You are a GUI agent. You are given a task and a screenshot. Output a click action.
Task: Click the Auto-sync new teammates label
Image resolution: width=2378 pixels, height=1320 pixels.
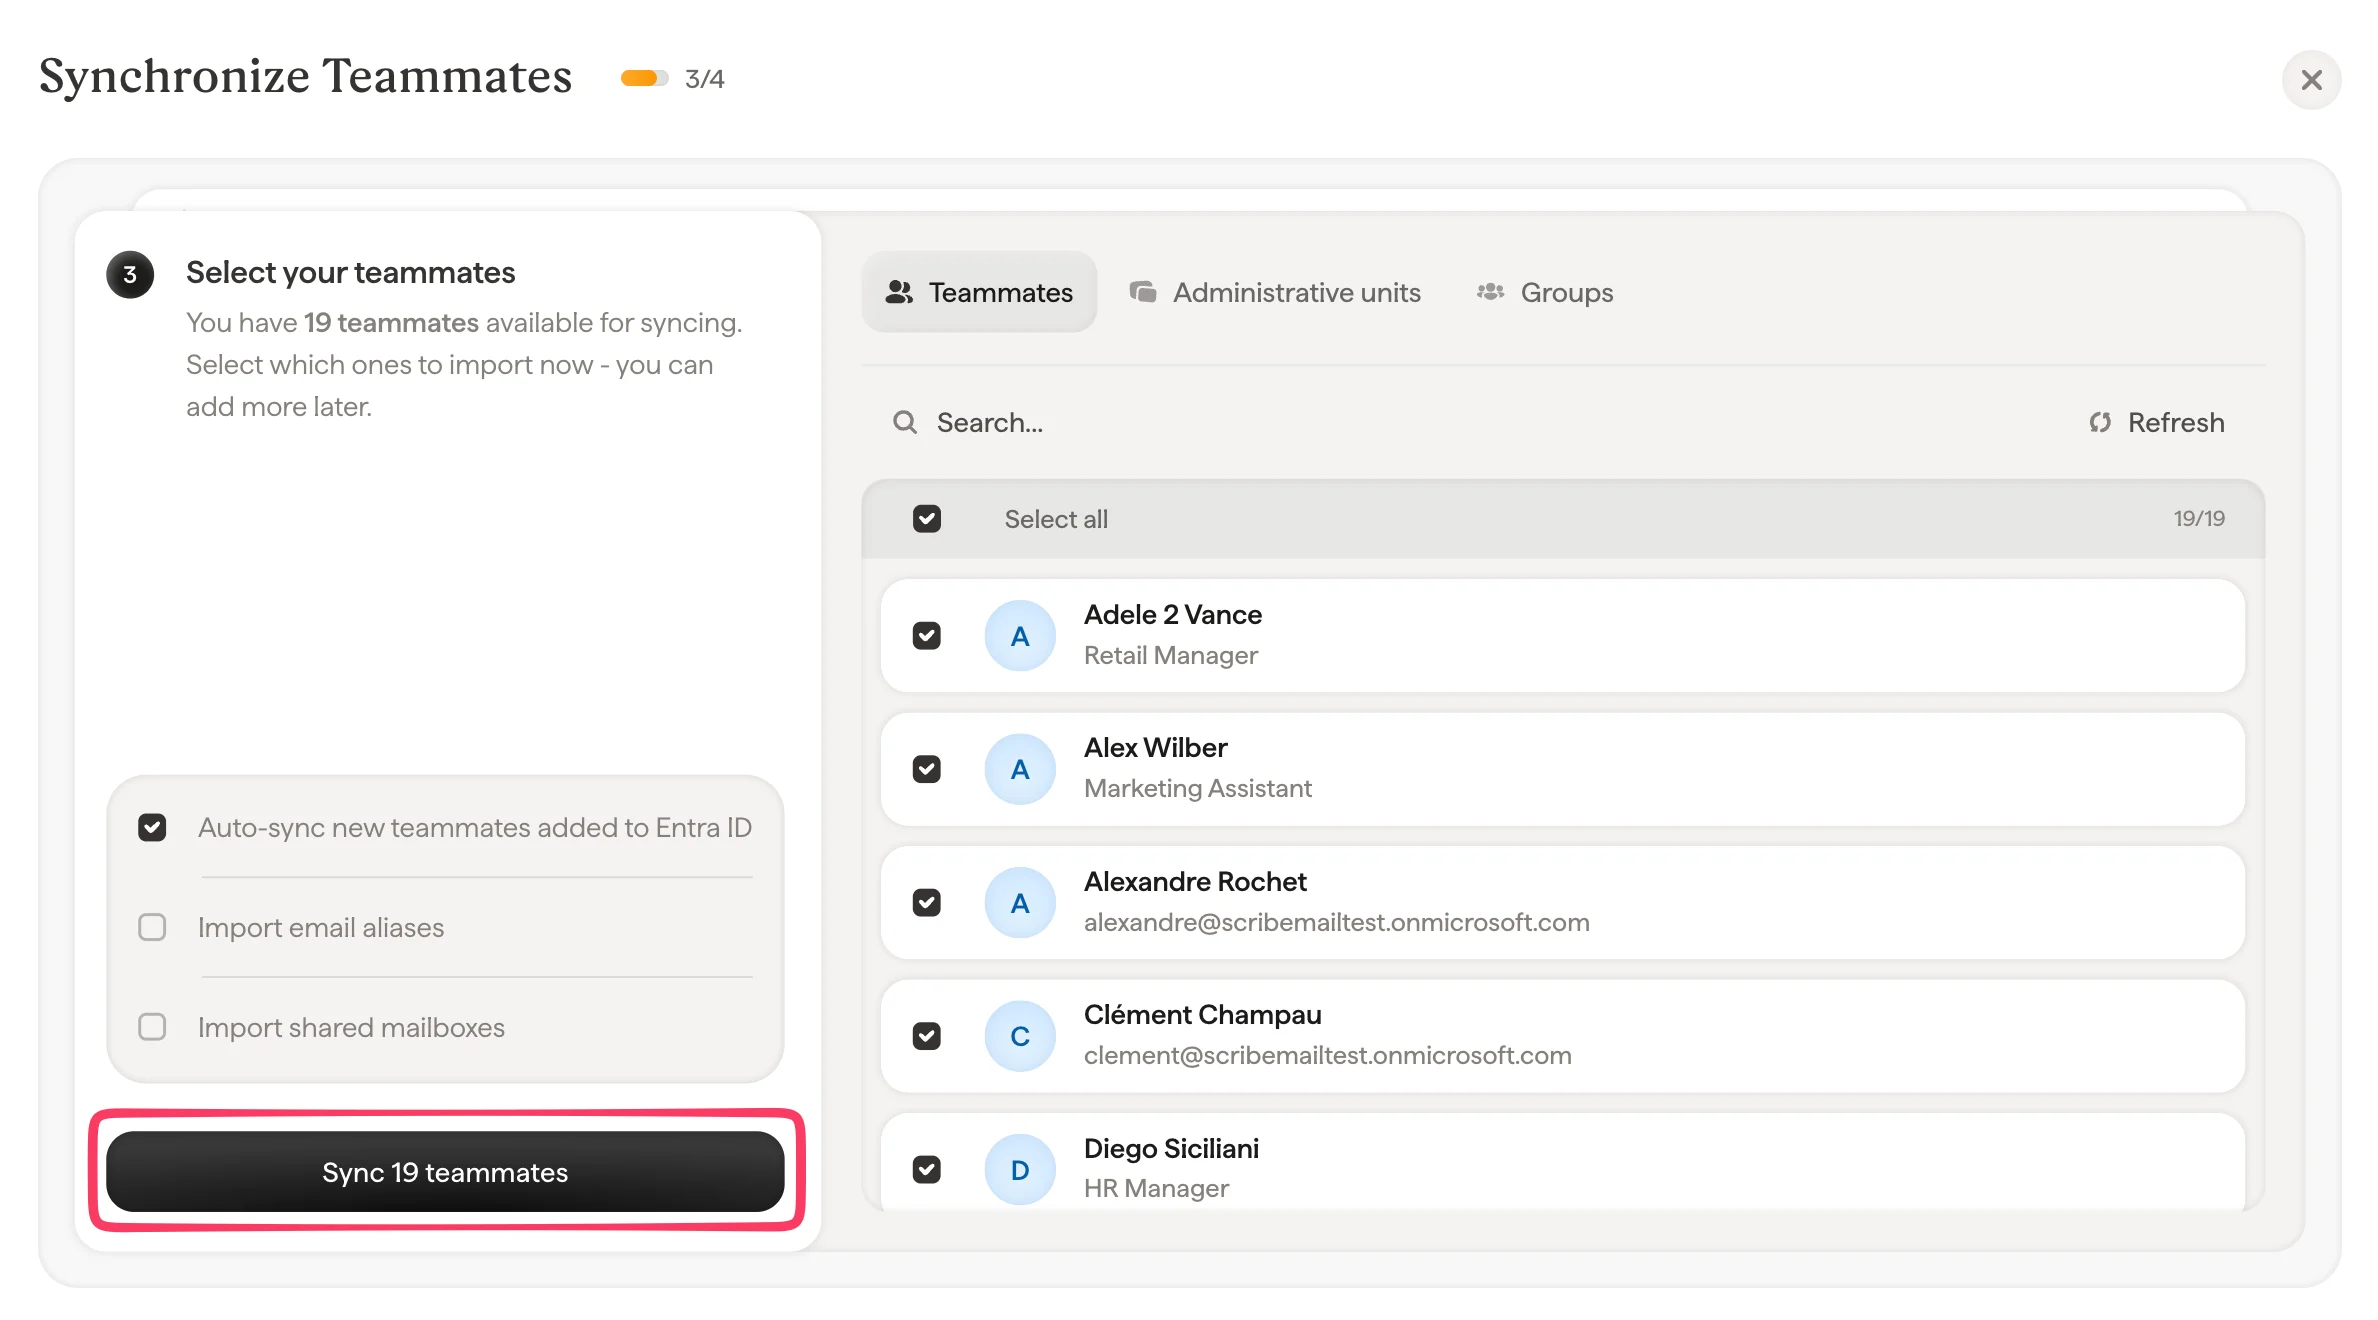click(474, 828)
